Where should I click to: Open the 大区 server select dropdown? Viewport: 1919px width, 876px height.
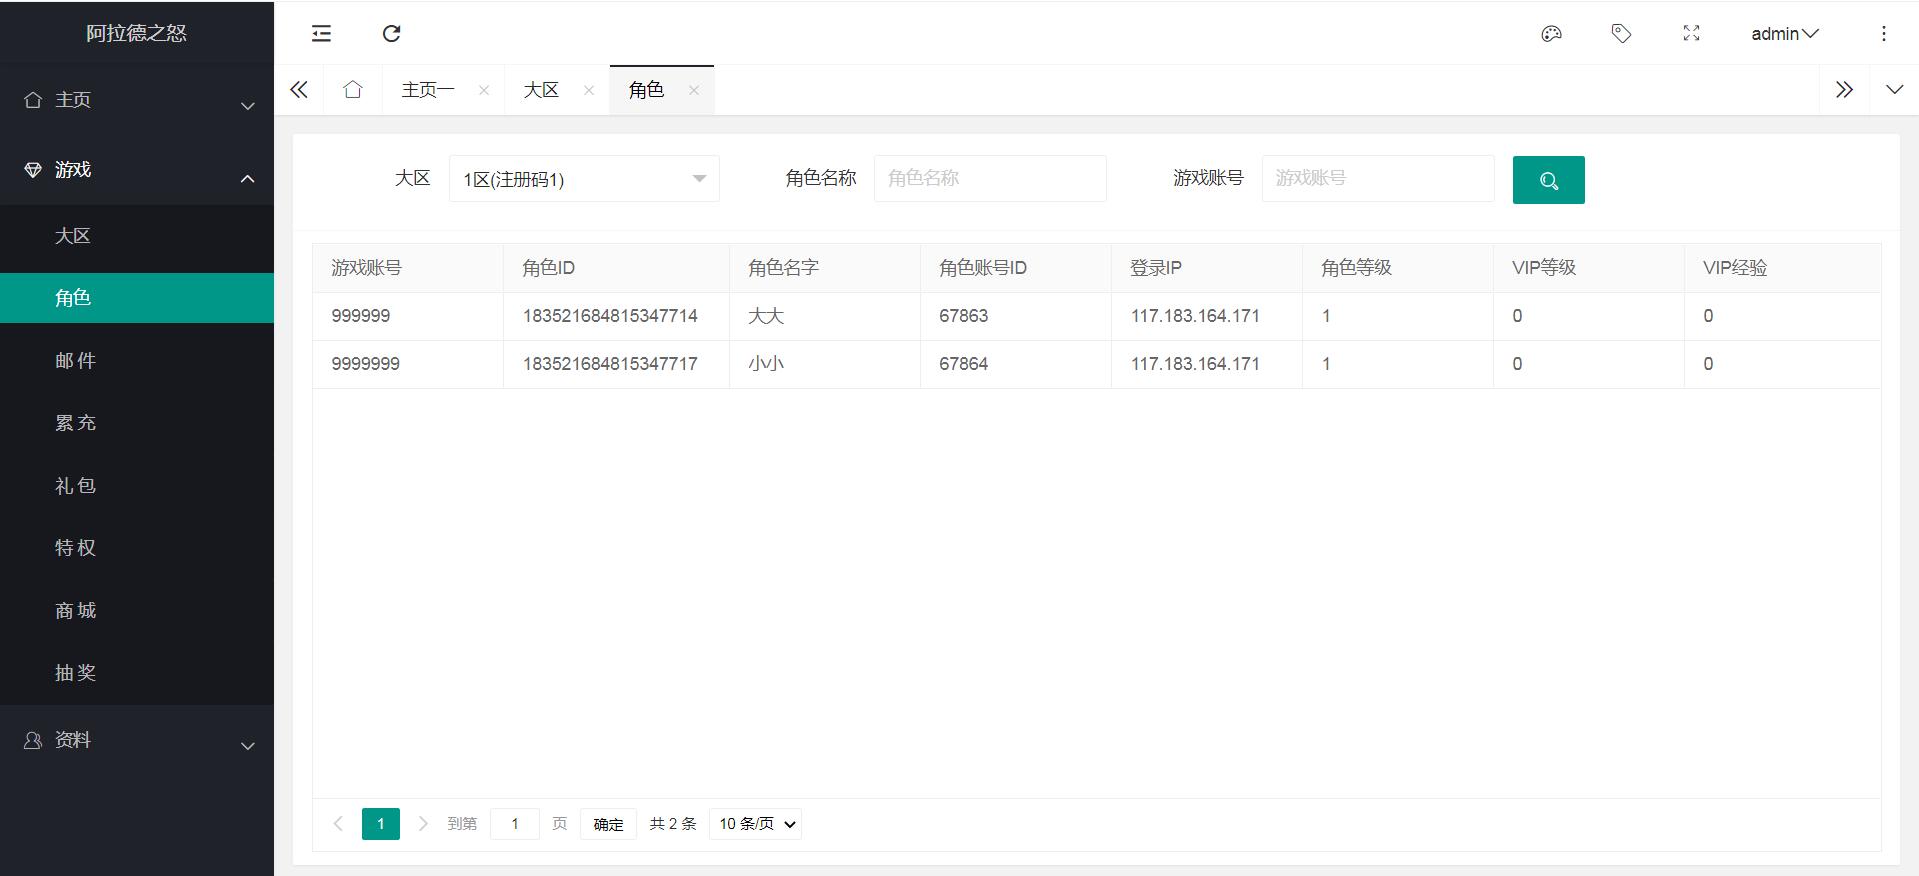pos(584,179)
